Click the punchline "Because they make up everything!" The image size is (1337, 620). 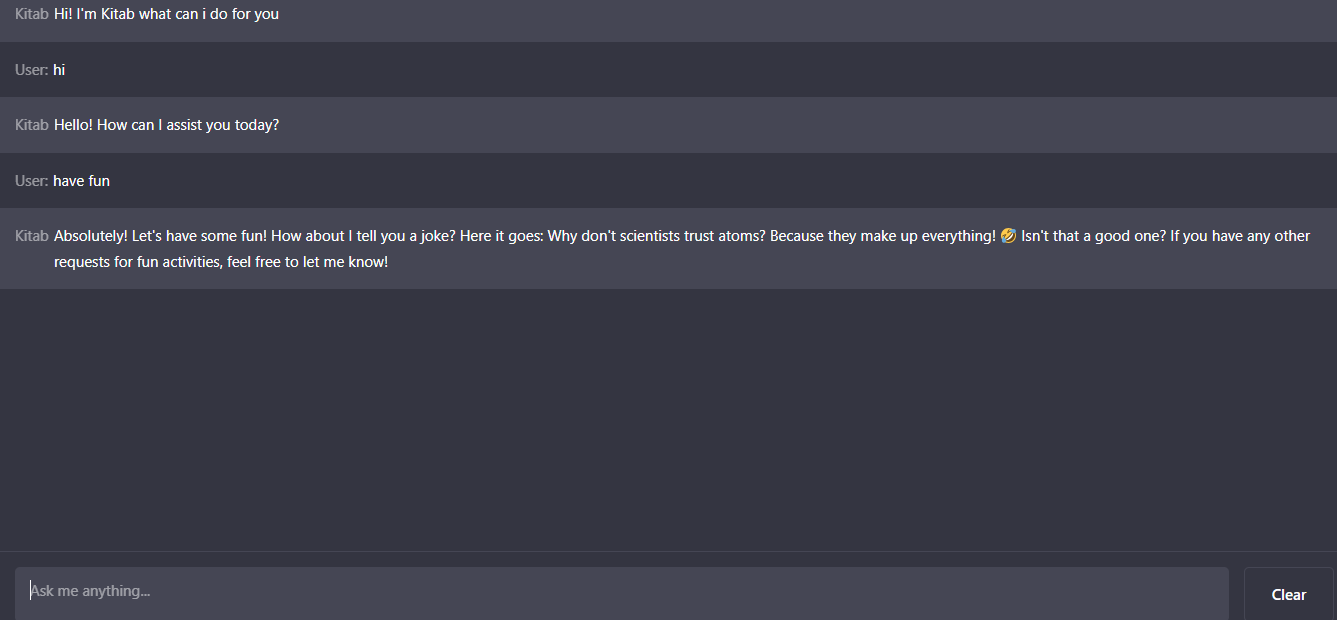pos(883,237)
